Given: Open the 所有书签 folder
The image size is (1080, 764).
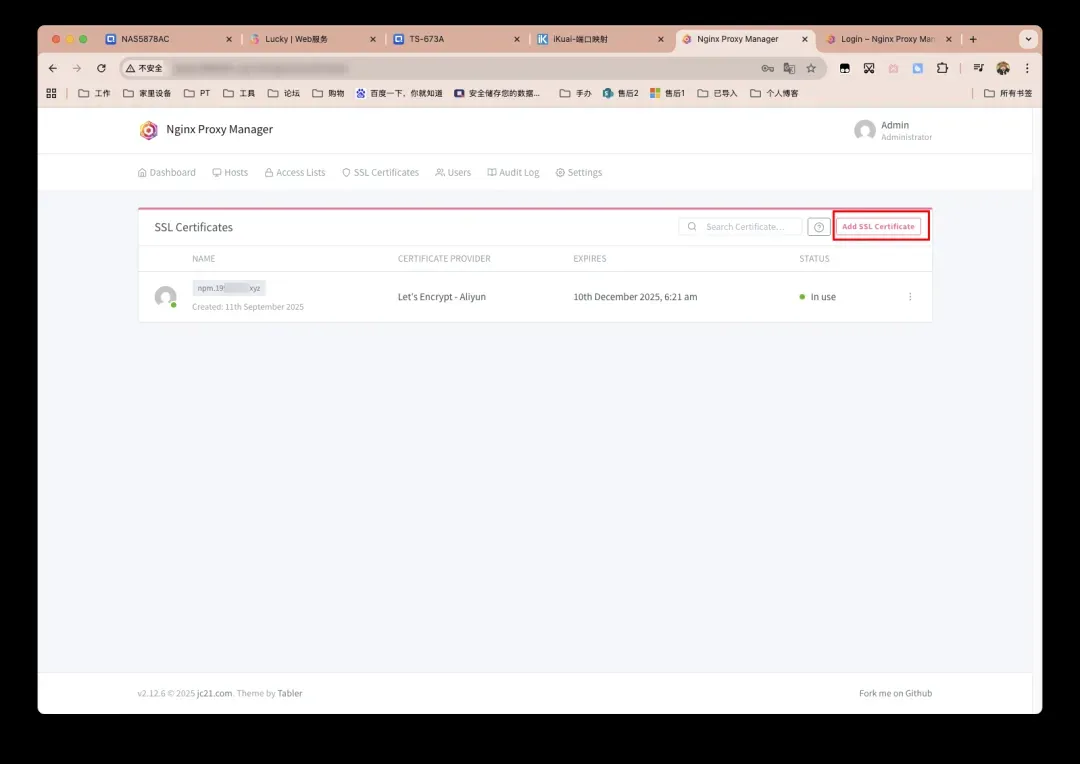Looking at the screenshot, I should pos(1008,93).
